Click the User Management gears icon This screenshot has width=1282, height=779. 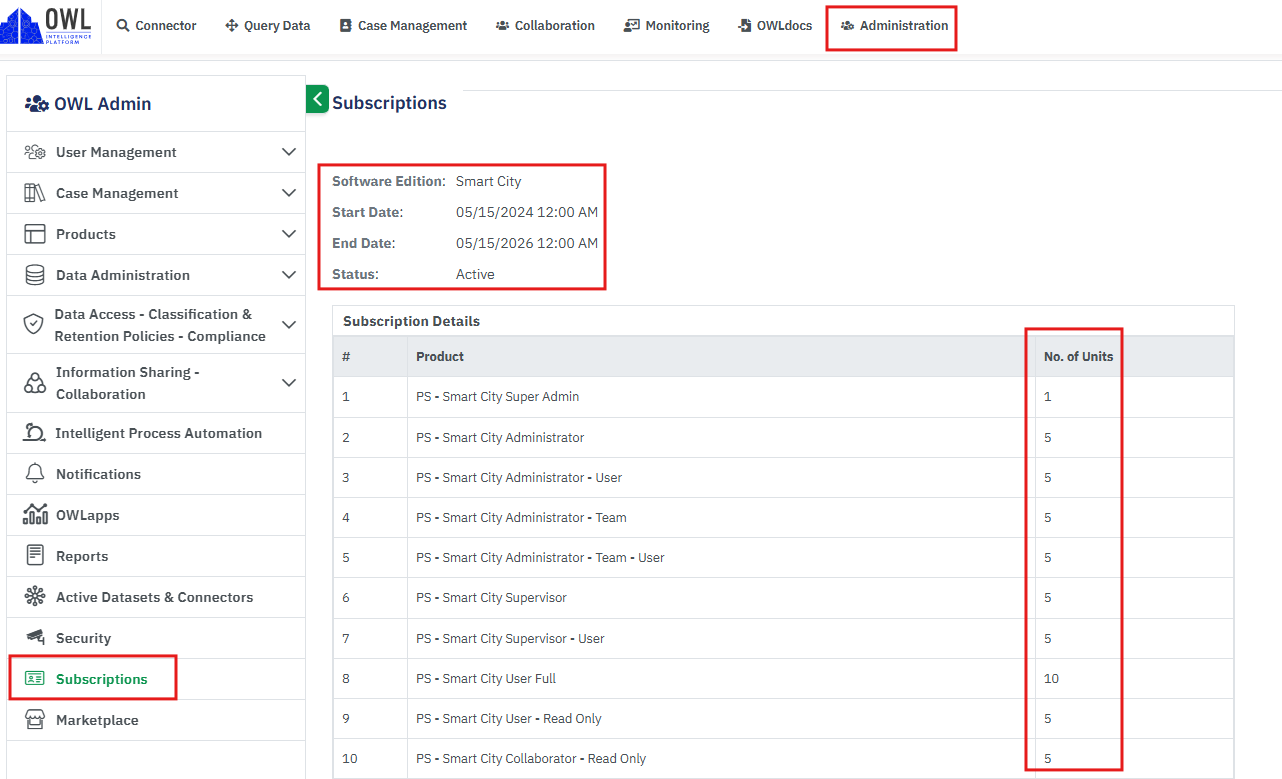pos(35,152)
